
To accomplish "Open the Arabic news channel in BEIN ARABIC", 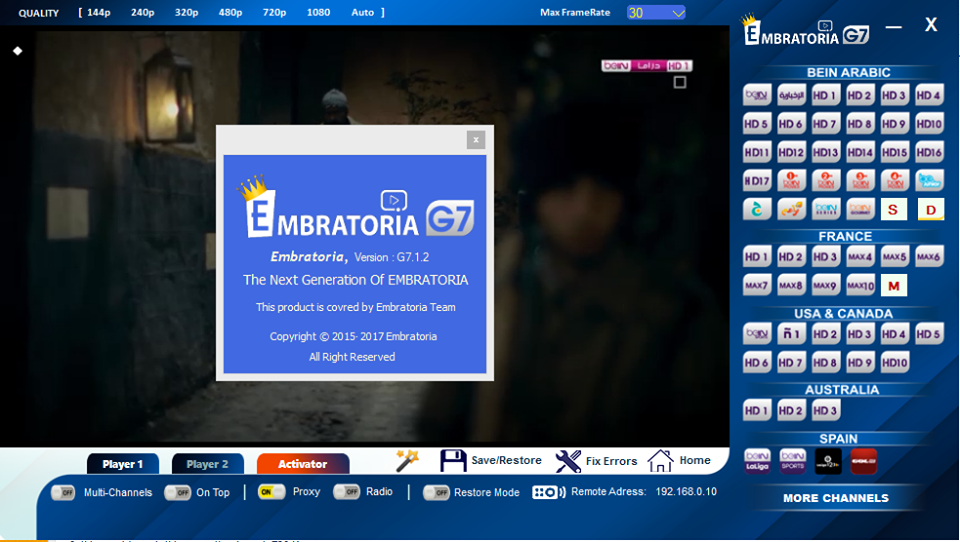I will 791,95.
